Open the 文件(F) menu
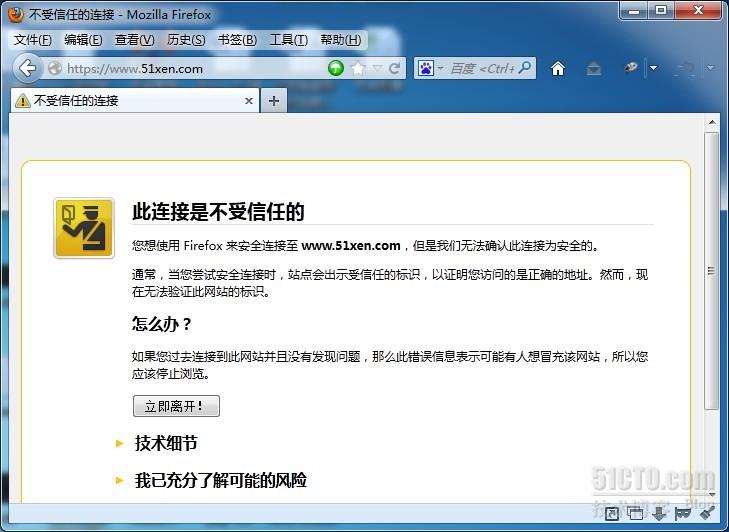Image resolution: width=729 pixels, height=532 pixels. [x=33, y=40]
